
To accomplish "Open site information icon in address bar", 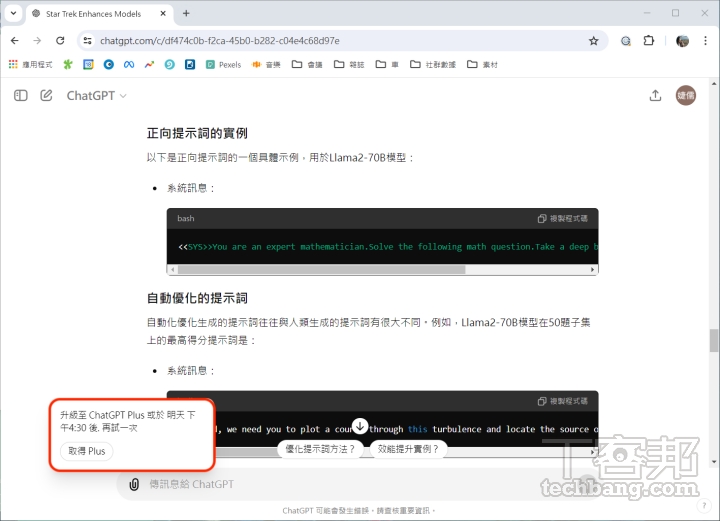I will point(87,40).
